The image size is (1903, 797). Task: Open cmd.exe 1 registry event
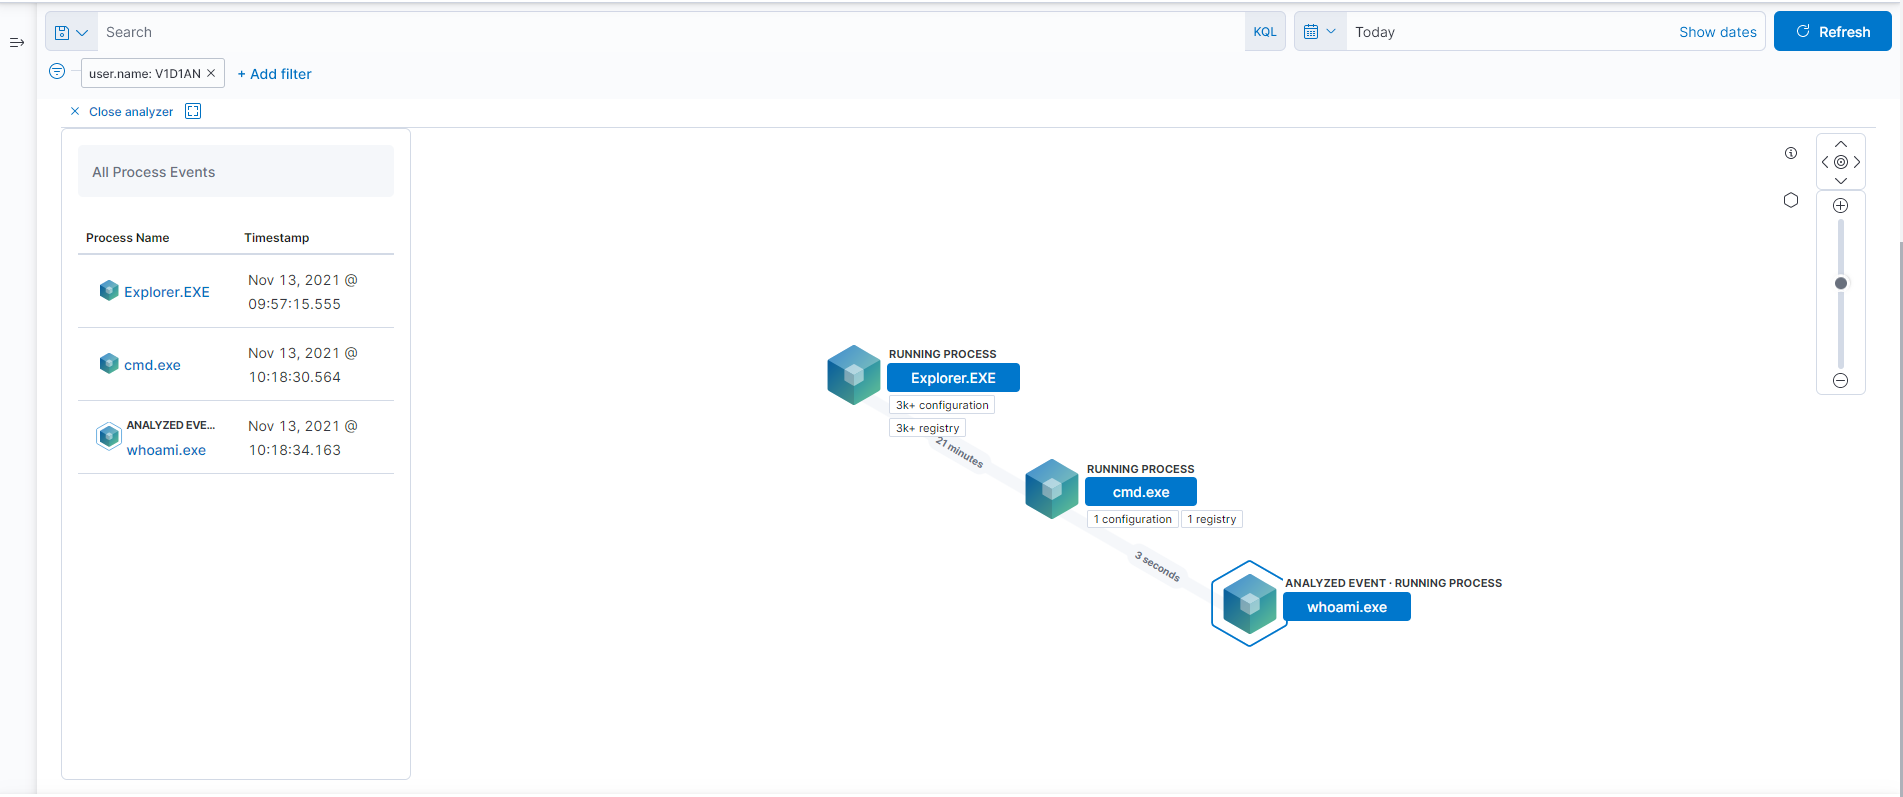[1211, 519]
